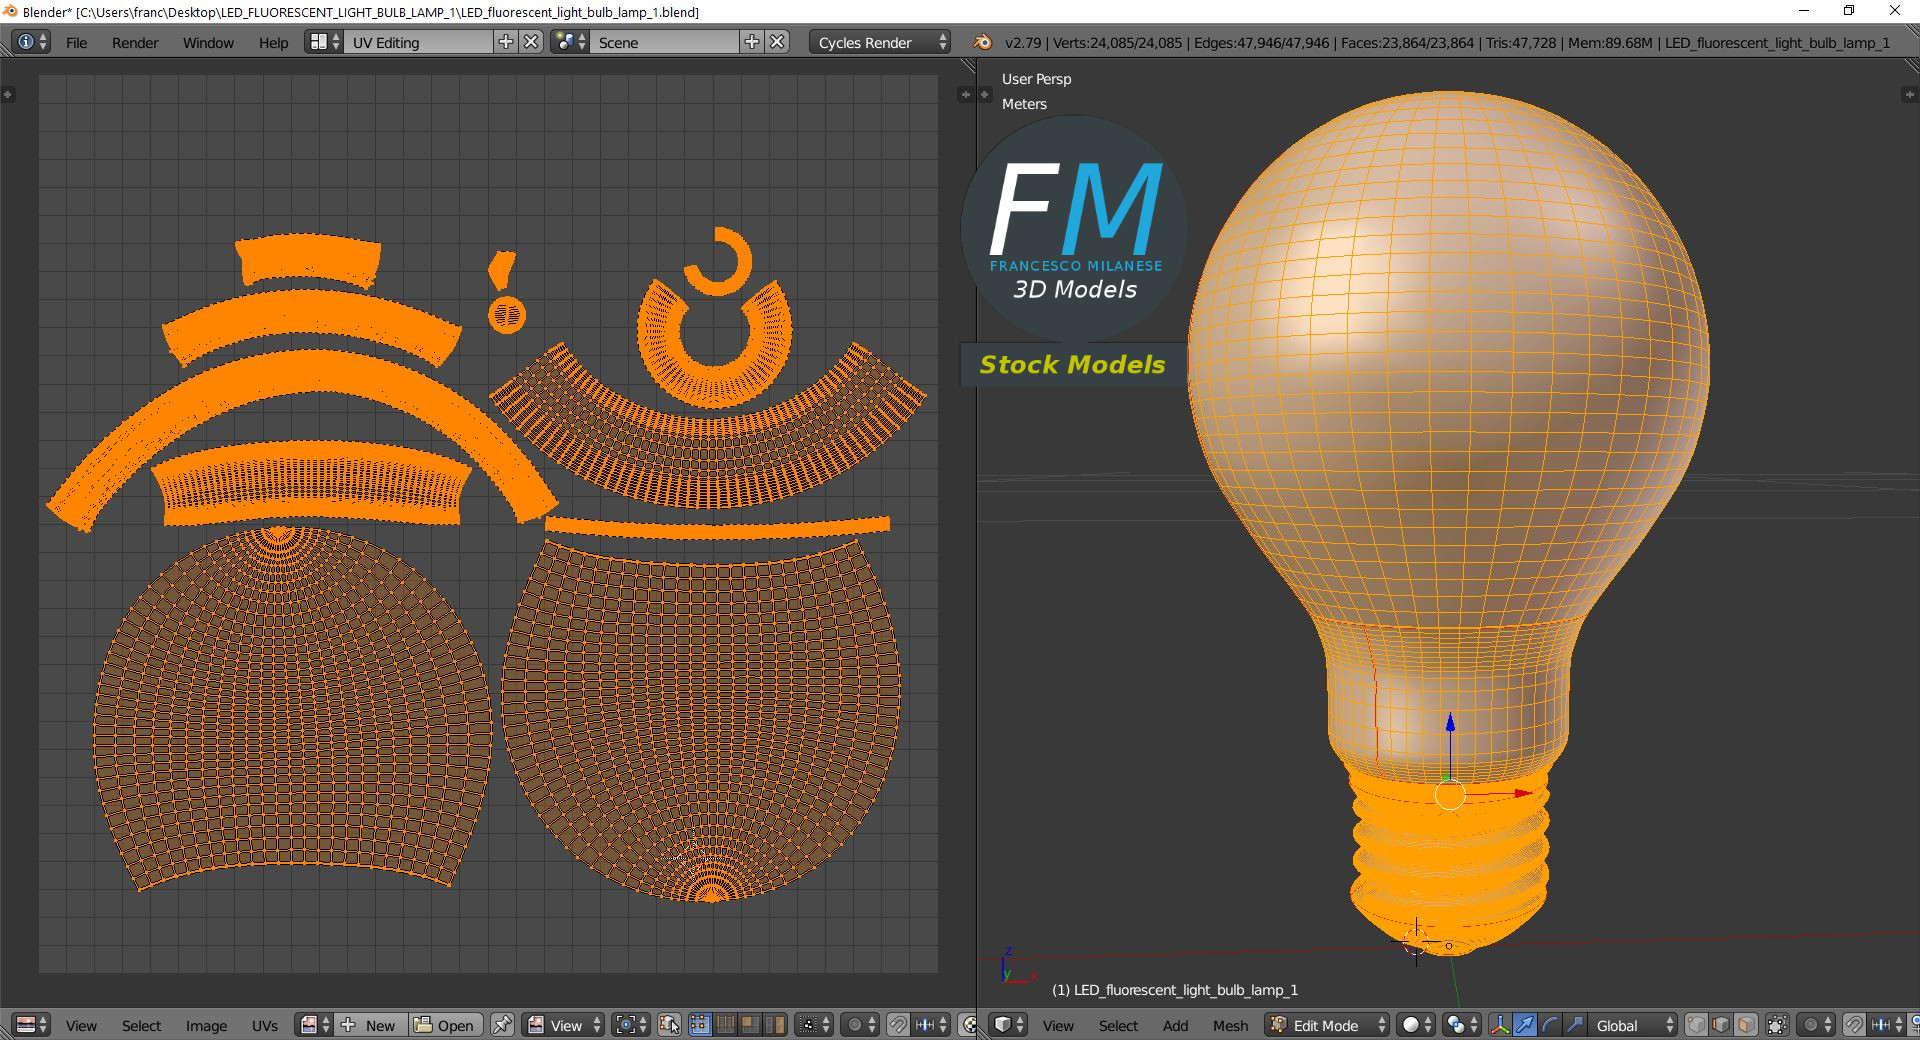Open Global transform orientation dropdown
1920x1040 pixels.
1633,1025
